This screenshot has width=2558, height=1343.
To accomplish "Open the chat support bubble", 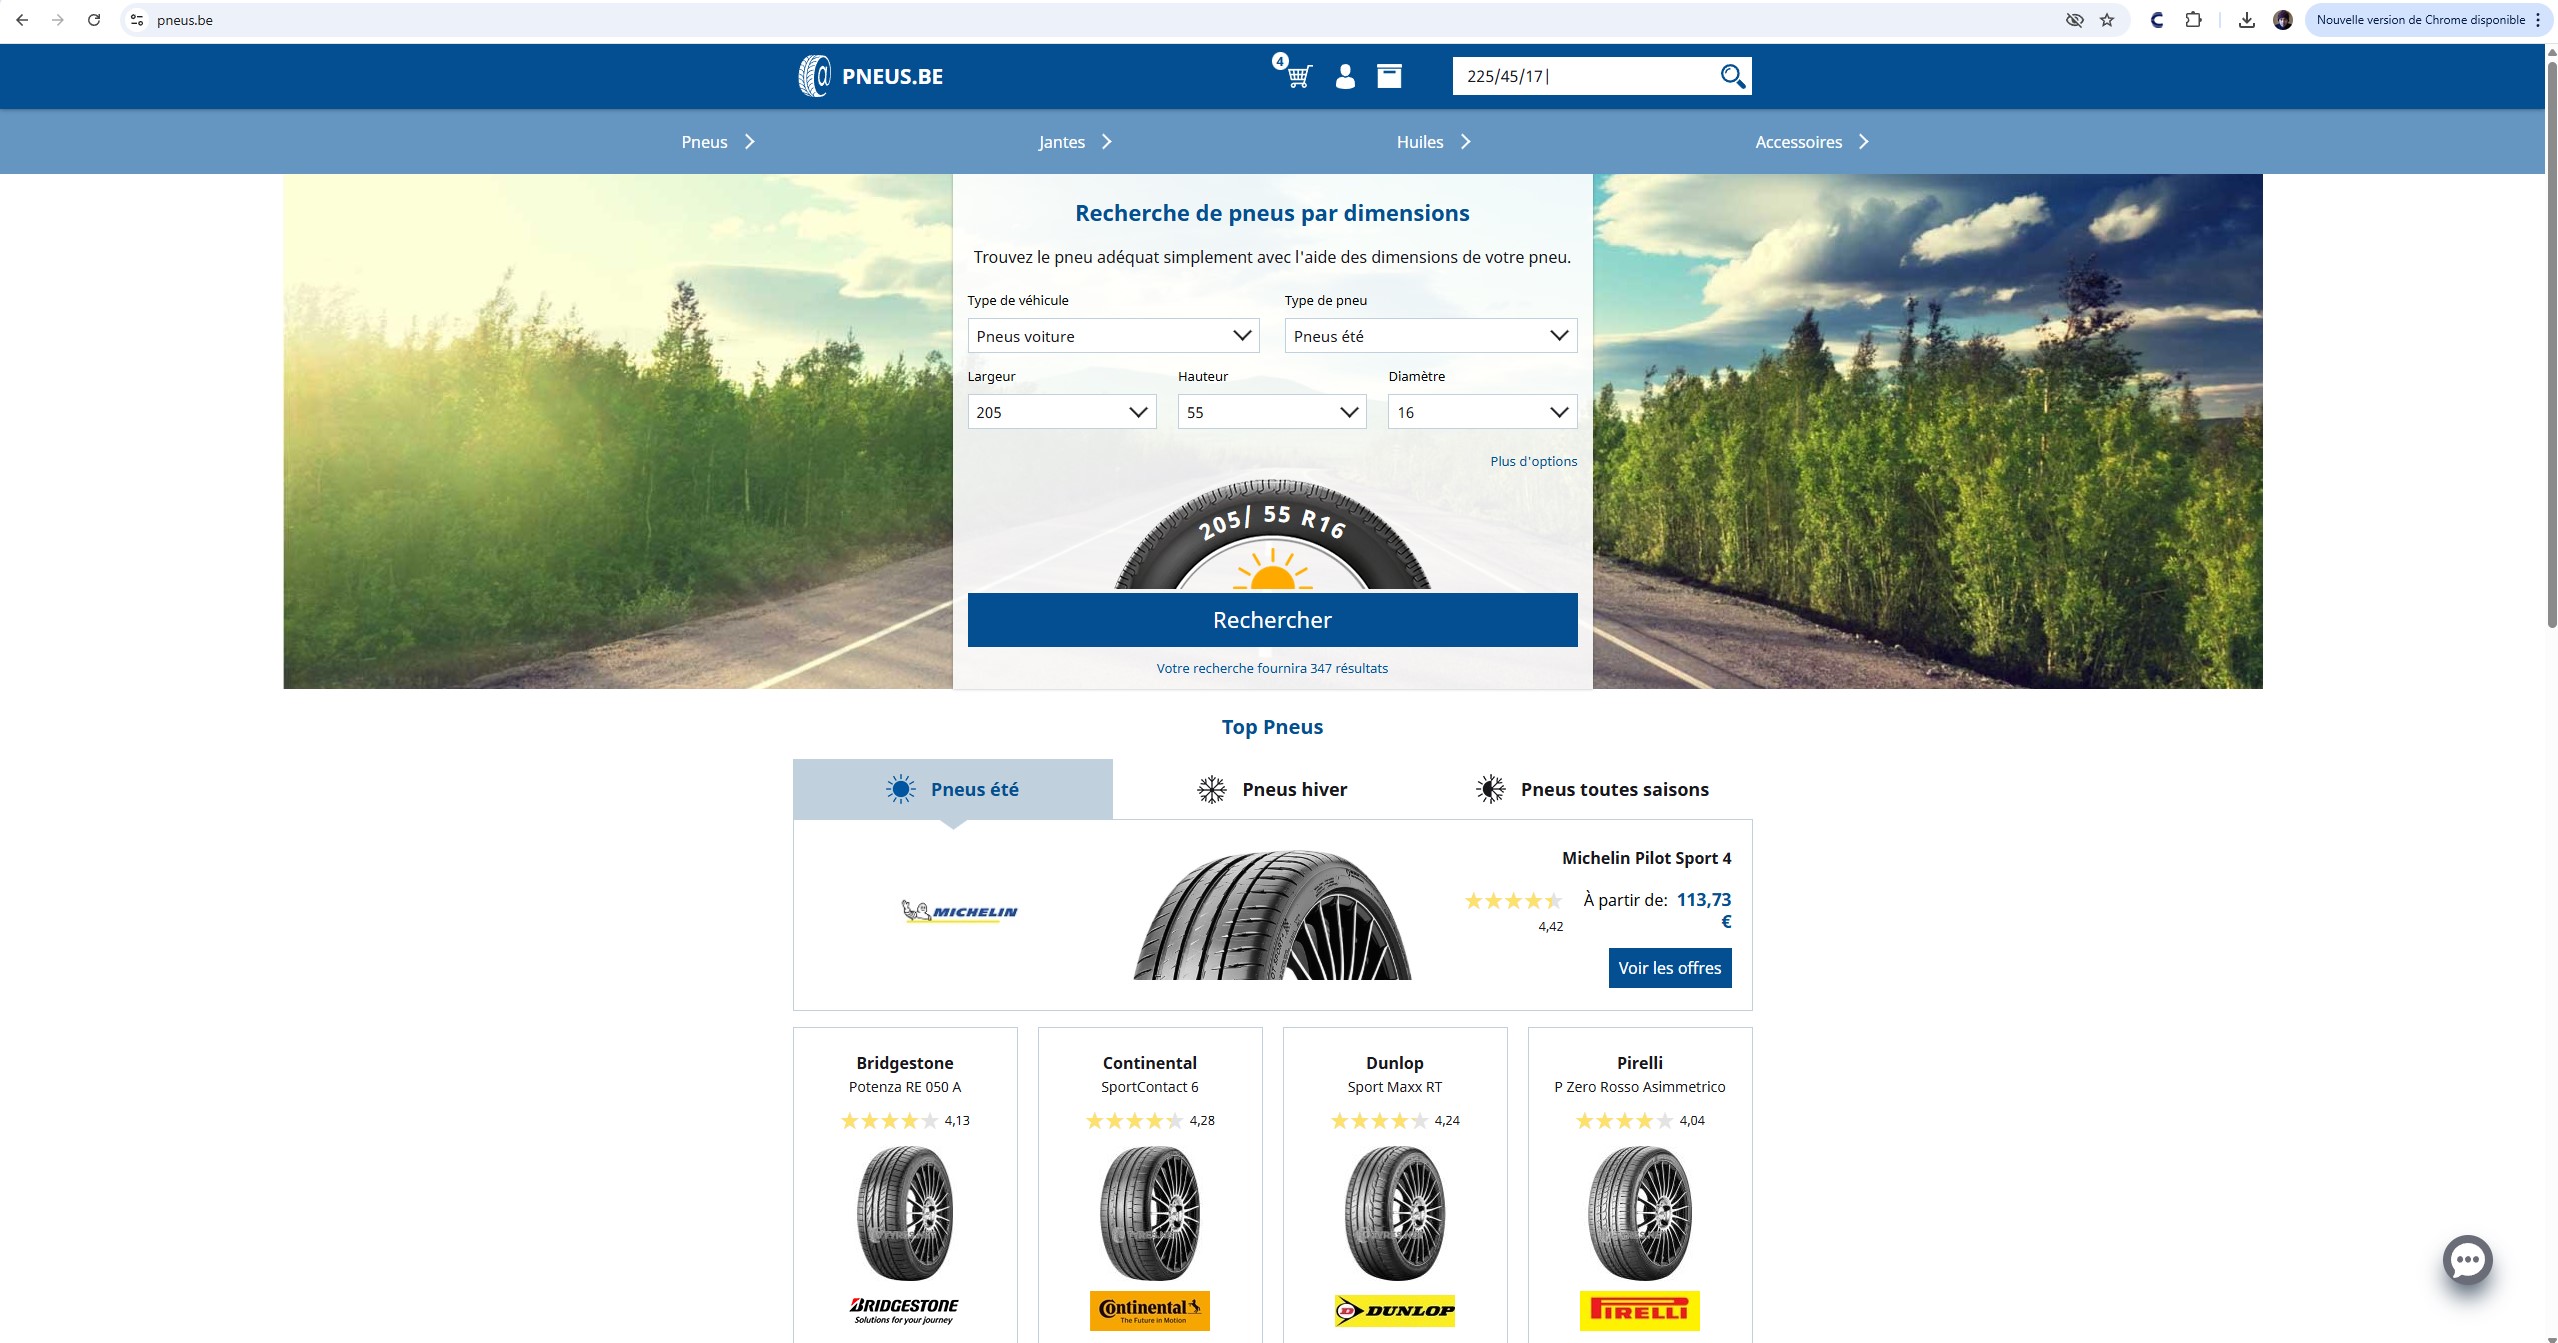I will tap(2467, 1260).
